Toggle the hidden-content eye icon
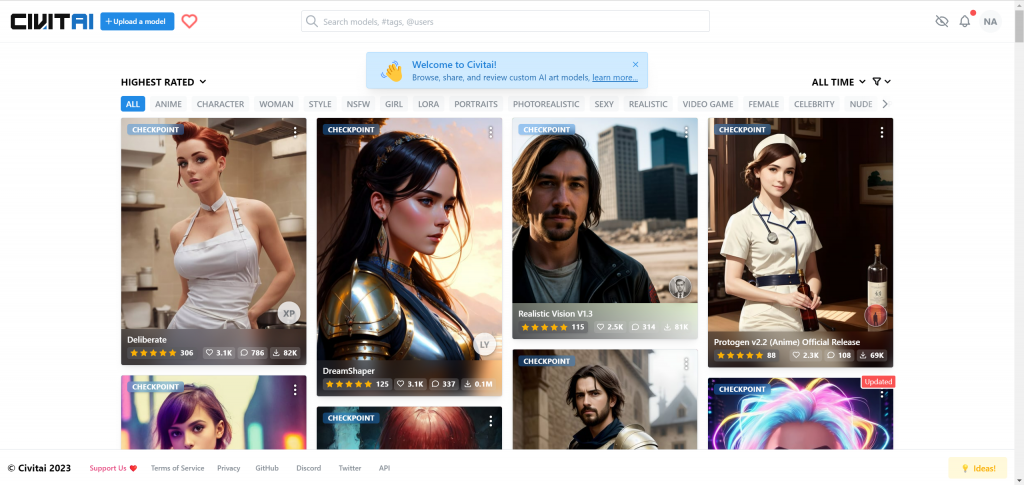 tap(941, 22)
